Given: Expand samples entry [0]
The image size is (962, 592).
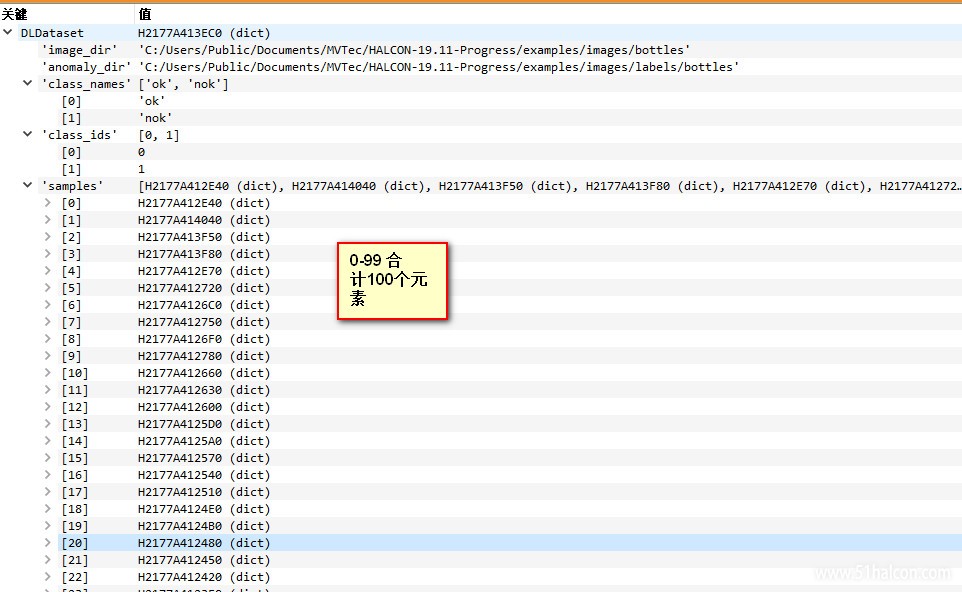Looking at the screenshot, I should point(48,202).
